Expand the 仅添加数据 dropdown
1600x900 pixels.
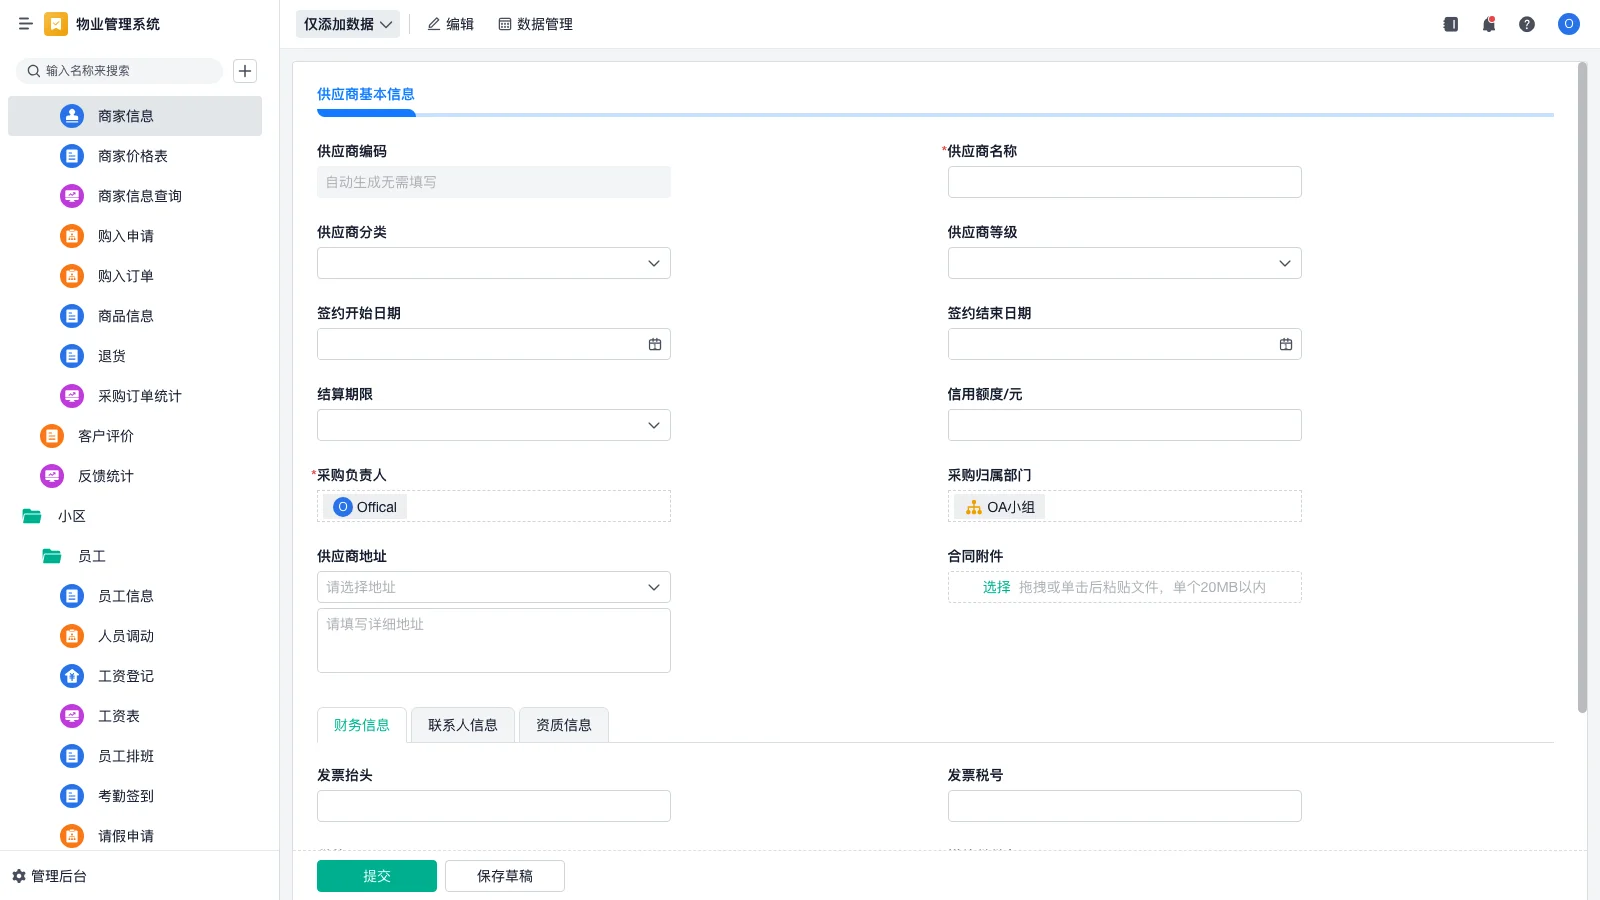click(x=346, y=23)
